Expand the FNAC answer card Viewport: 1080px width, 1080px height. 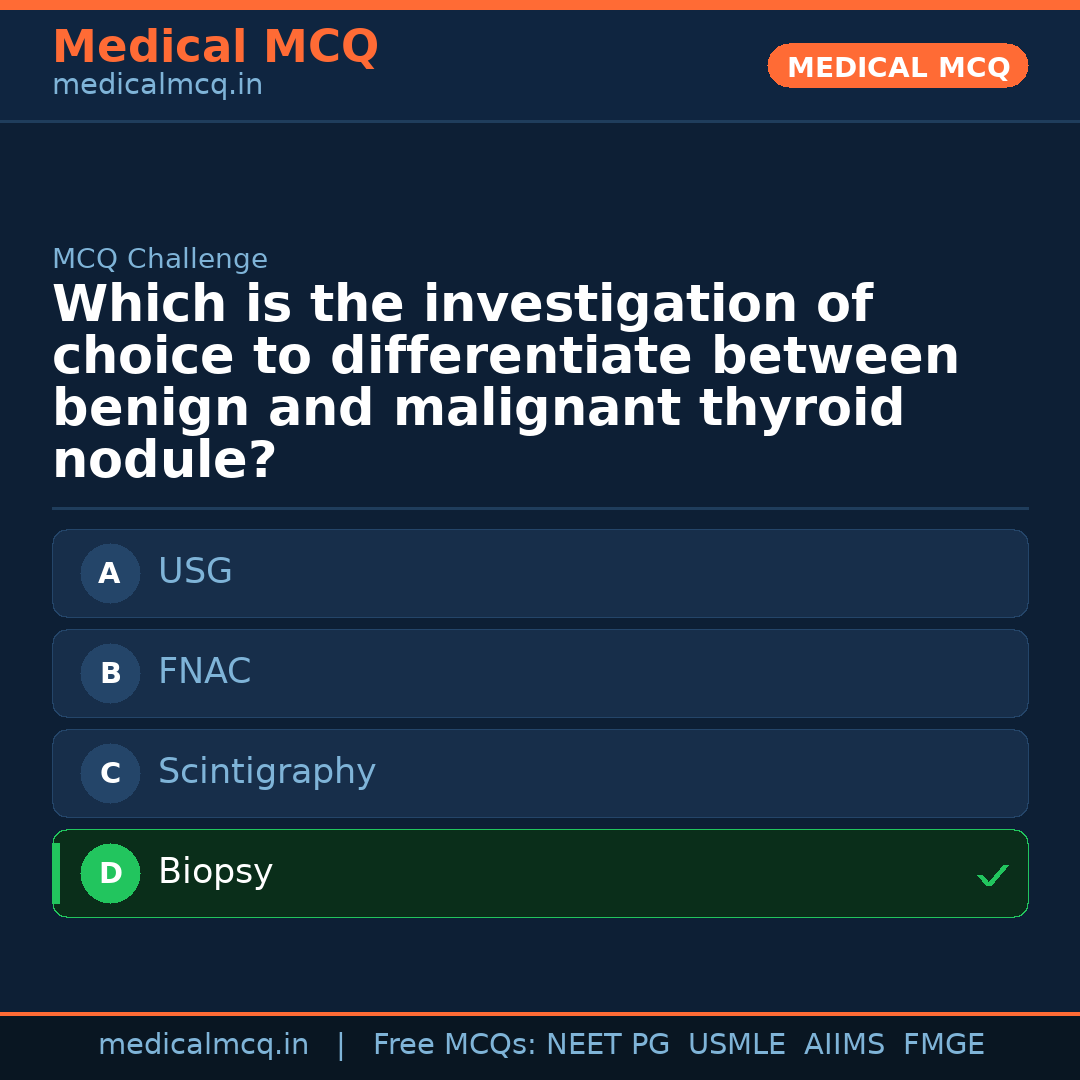(x=540, y=673)
